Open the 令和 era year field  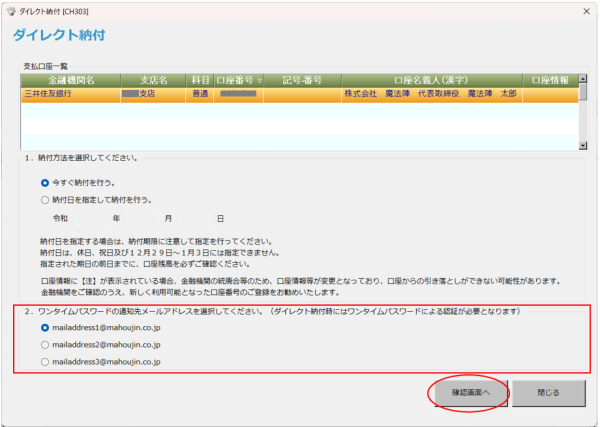coord(92,218)
